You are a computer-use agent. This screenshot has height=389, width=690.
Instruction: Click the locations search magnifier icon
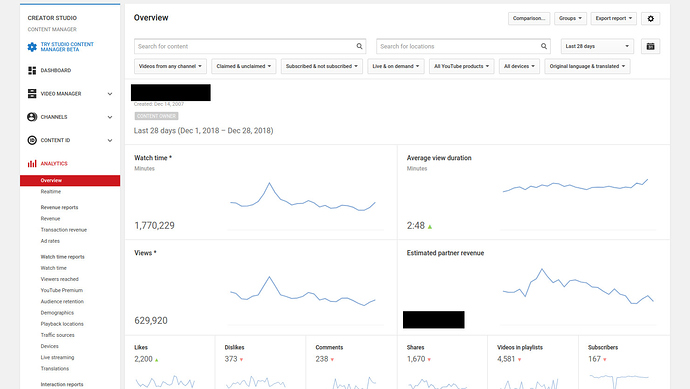click(x=544, y=46)
